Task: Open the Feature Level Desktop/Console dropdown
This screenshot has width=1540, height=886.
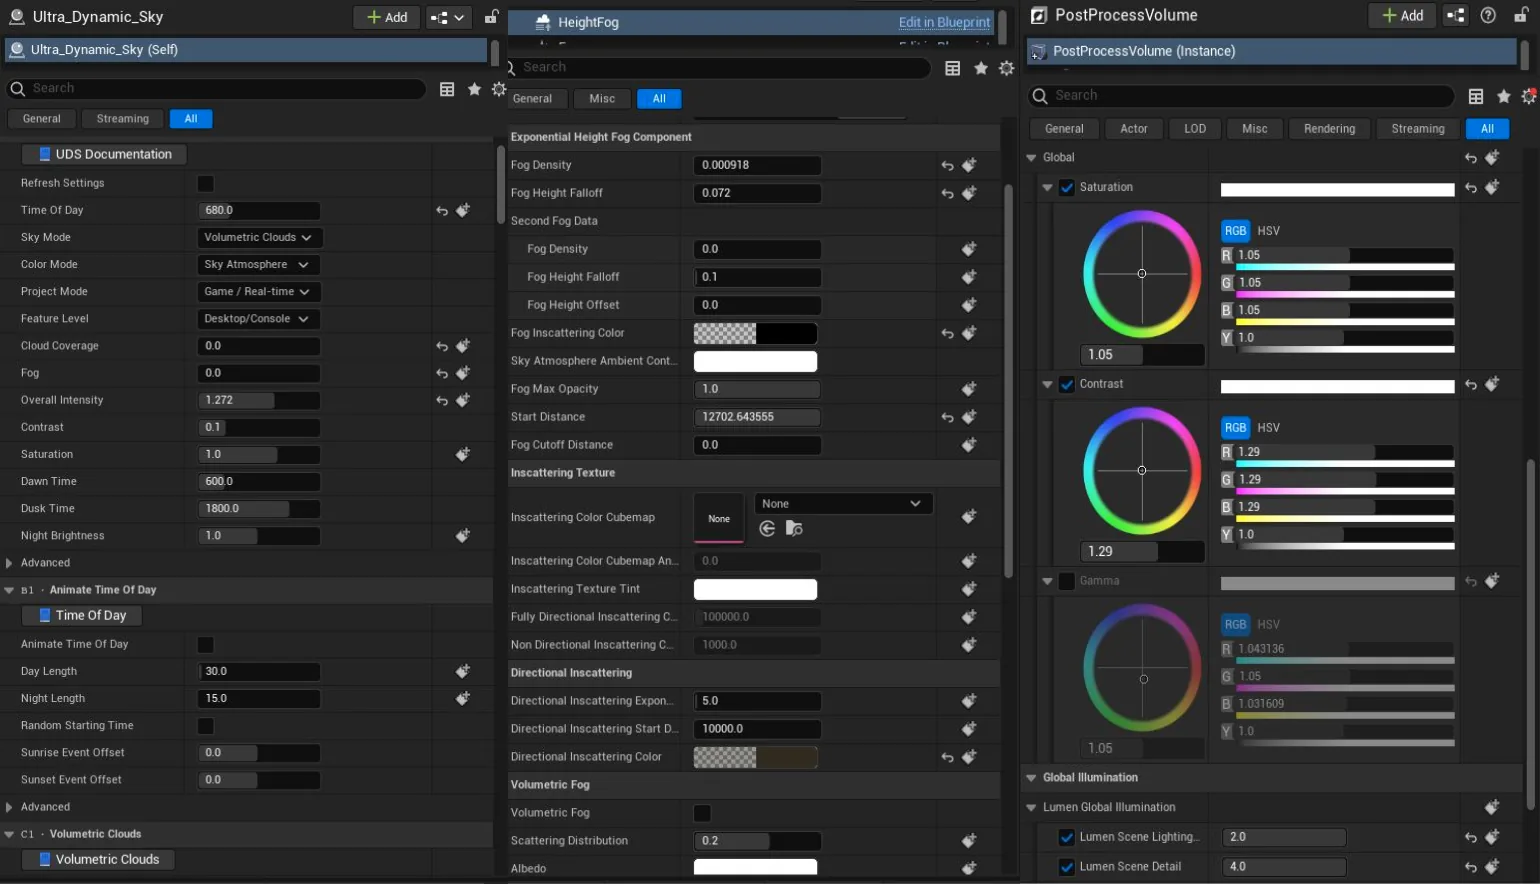Action: [x=259, y=319]
